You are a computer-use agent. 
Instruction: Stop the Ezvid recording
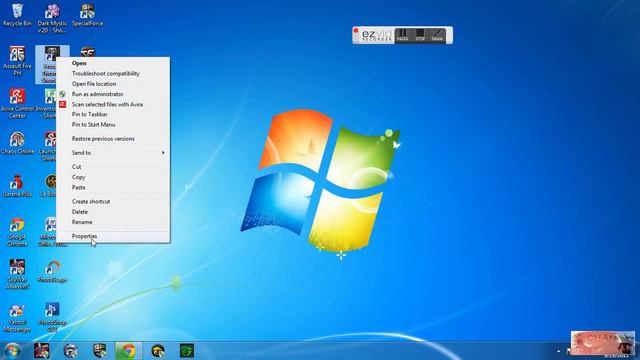[420, 35]
